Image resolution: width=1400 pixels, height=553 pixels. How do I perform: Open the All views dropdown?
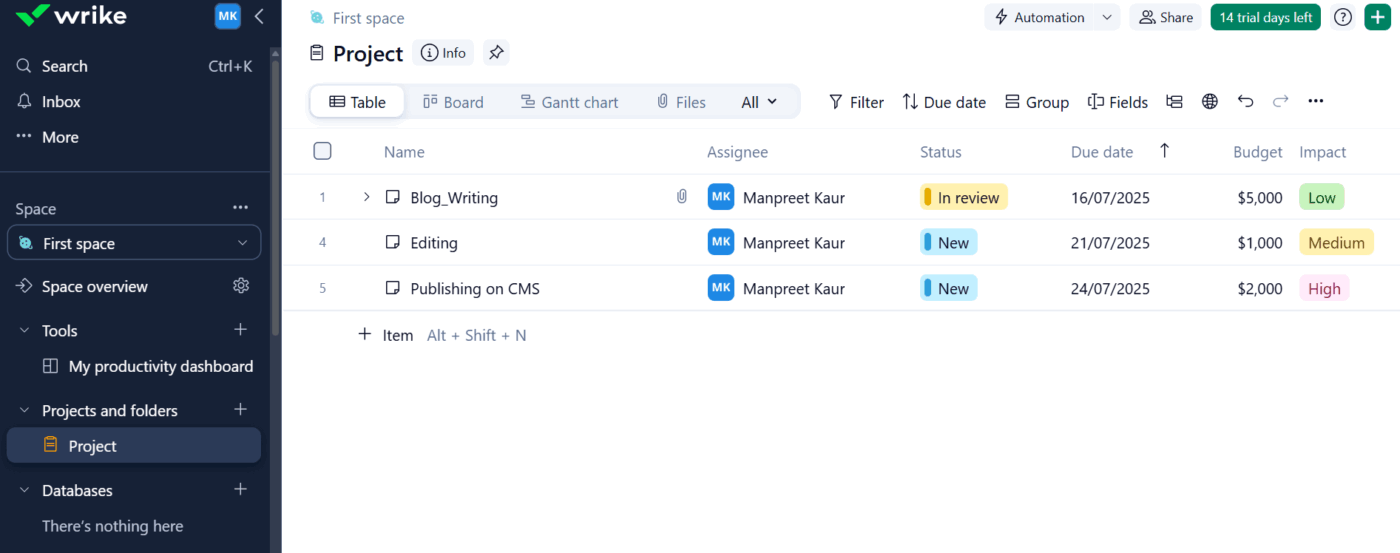(x=759, y=102)
